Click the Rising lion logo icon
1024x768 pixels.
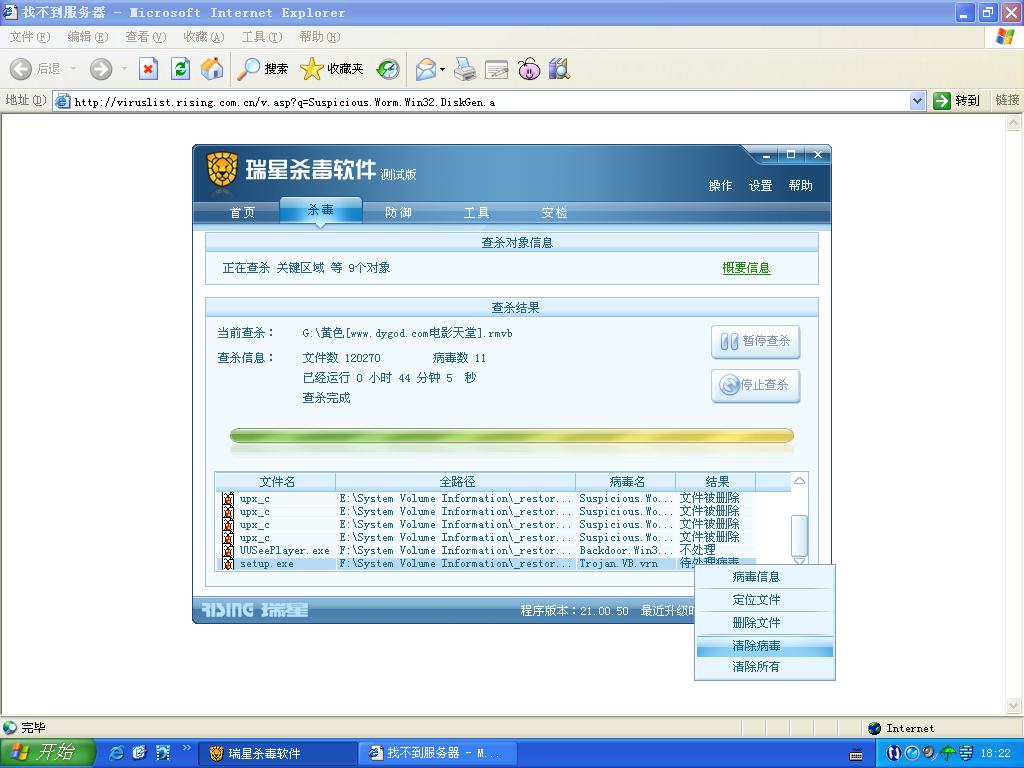221,170
